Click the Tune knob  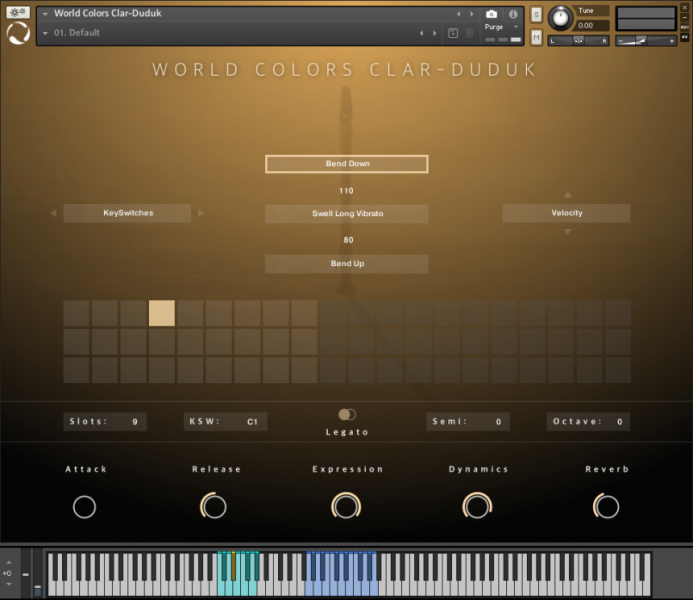560,18
